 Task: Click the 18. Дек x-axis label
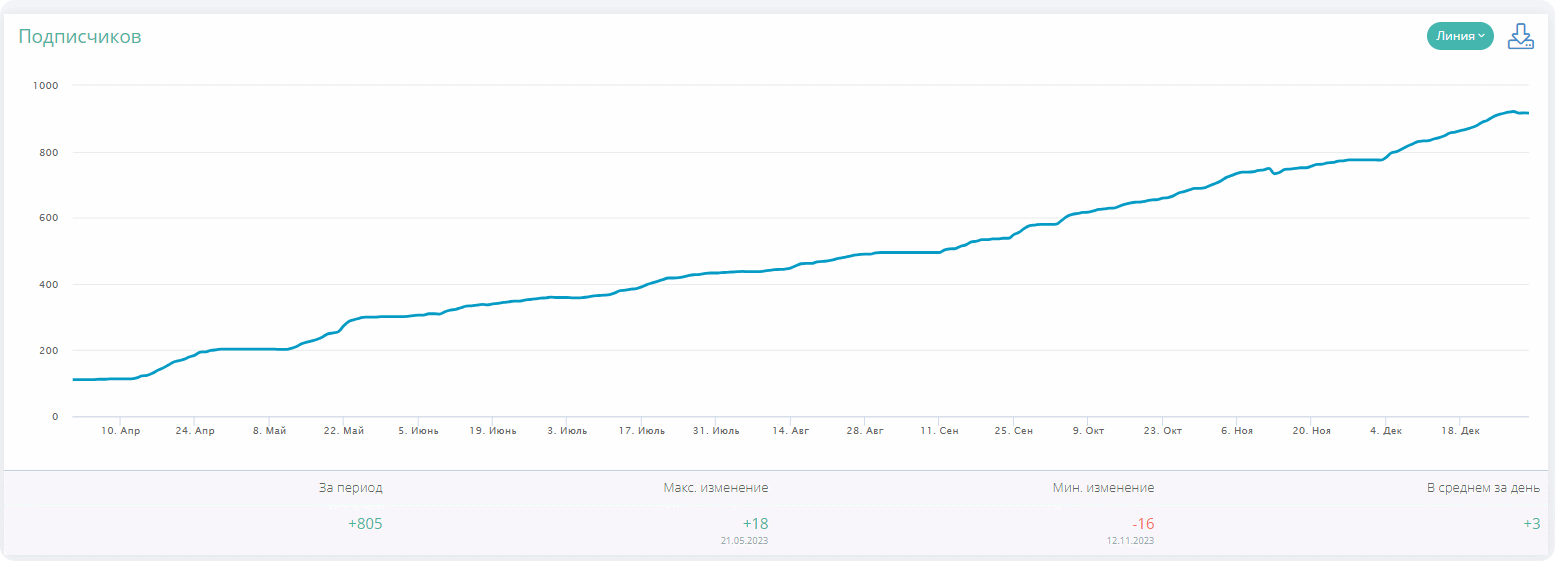coord(1459,431)
